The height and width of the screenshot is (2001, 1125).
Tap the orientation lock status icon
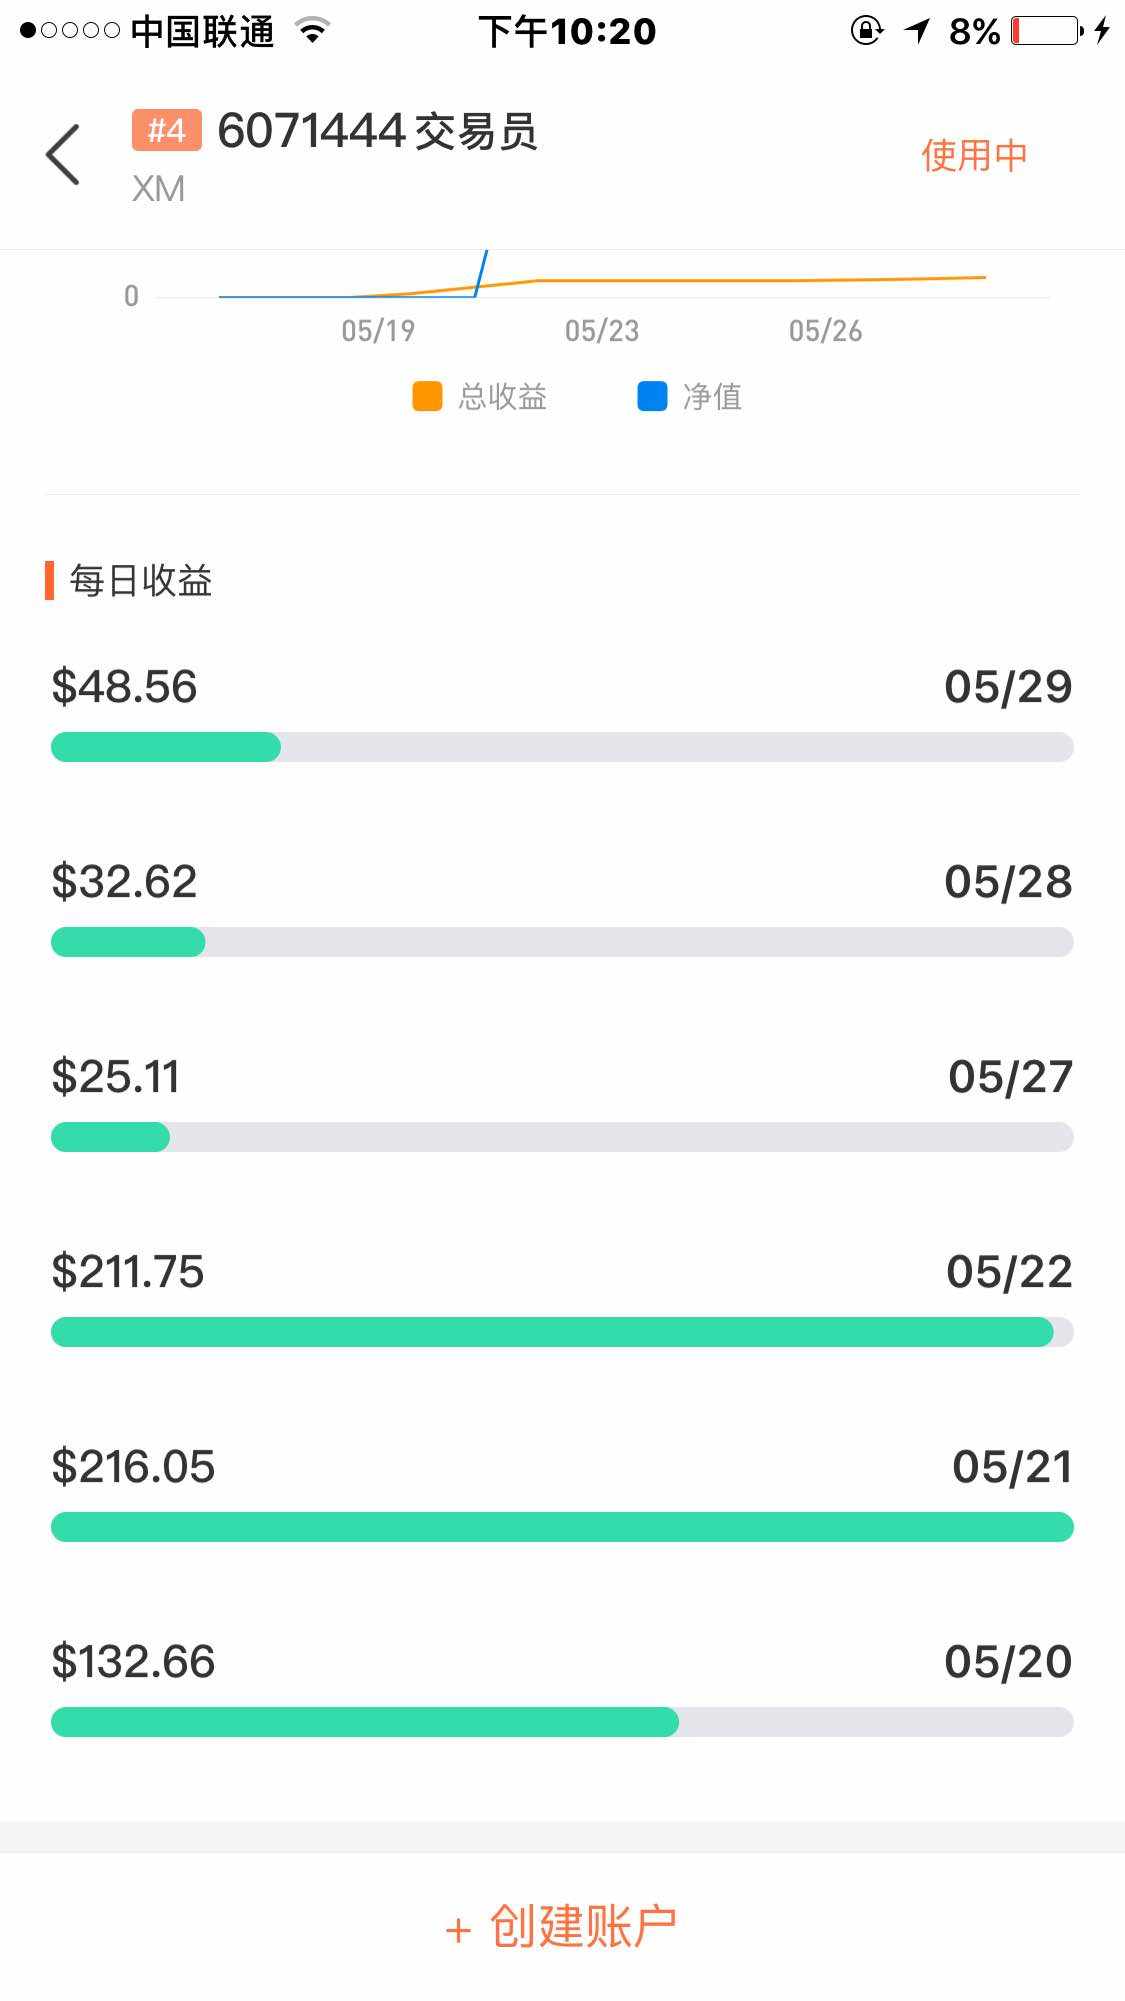866,31
